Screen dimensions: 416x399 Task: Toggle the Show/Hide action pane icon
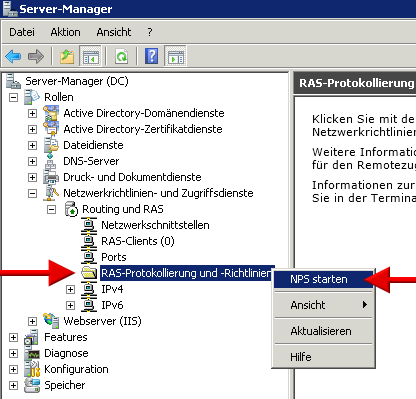pyautogui.click(x=176, y=56)
